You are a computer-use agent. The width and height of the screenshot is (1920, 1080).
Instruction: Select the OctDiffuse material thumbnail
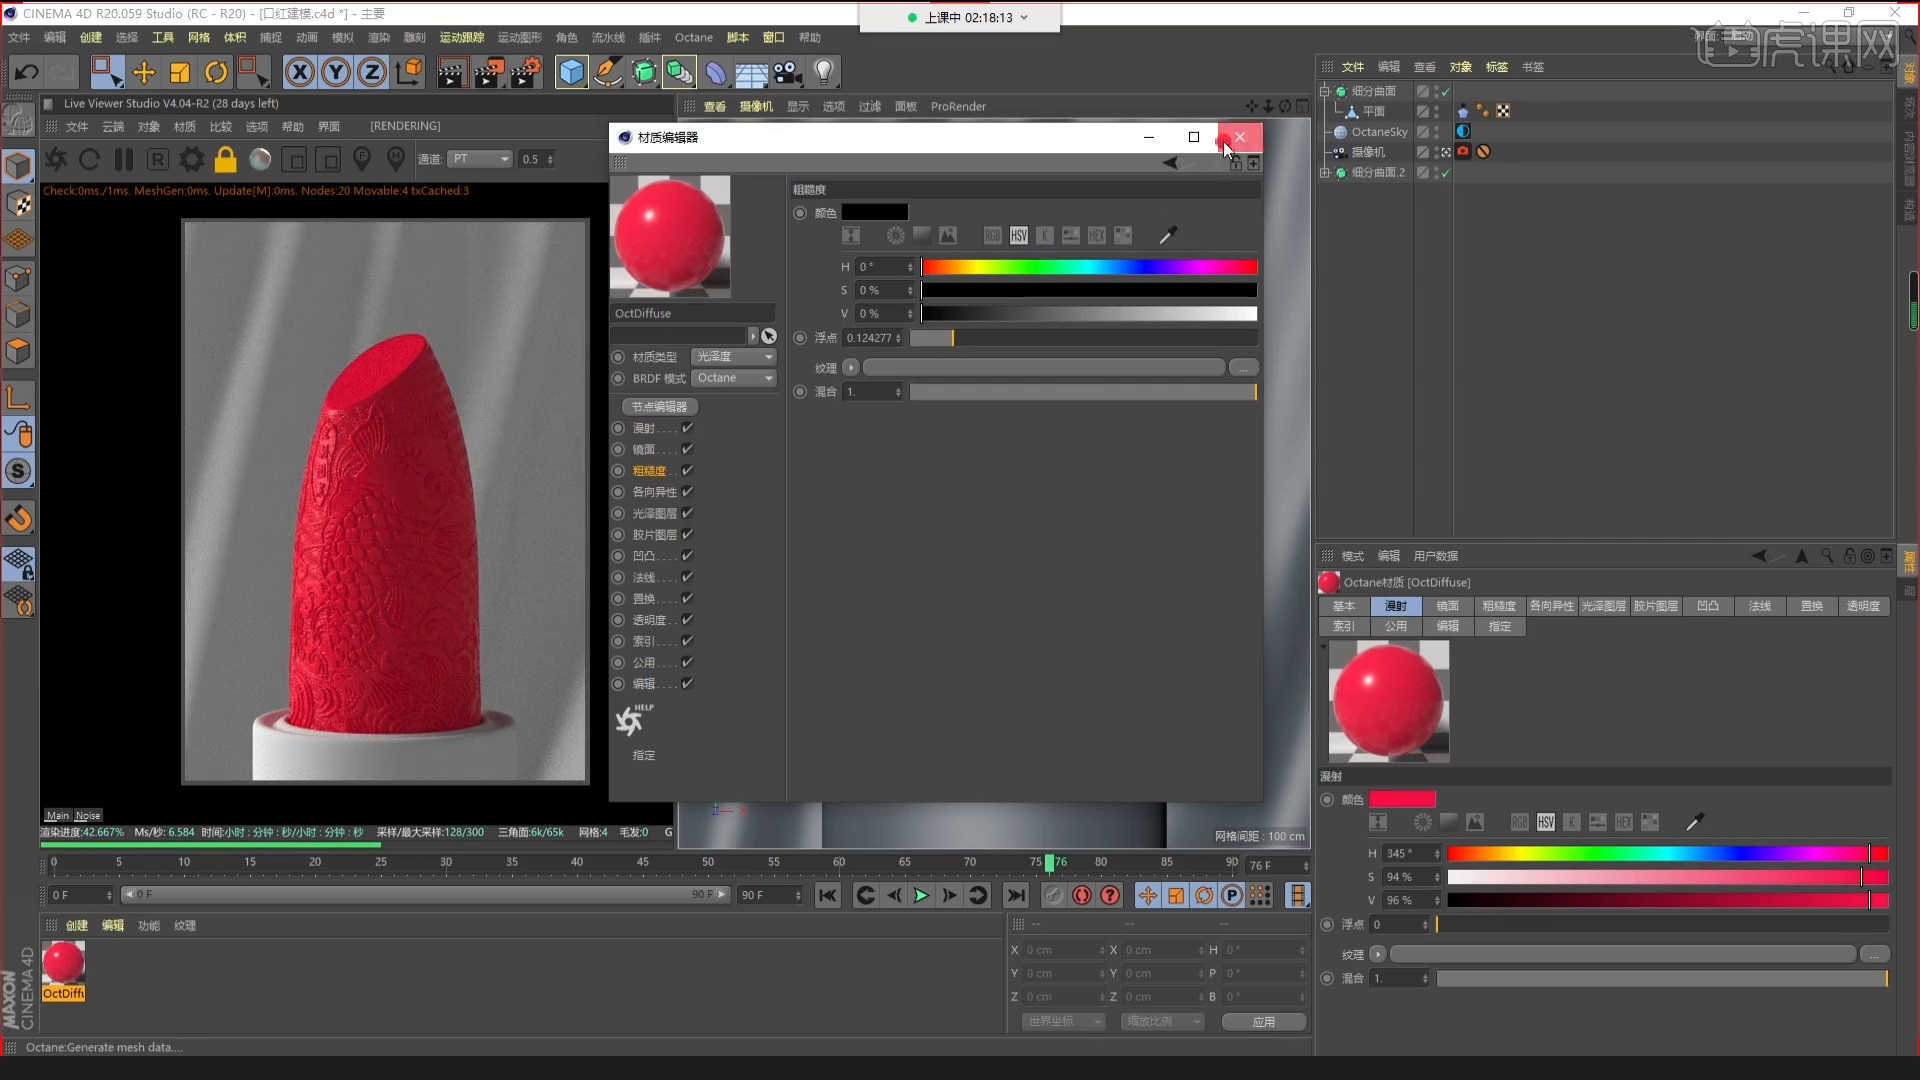pyautogui.click(x=63, y=963)
